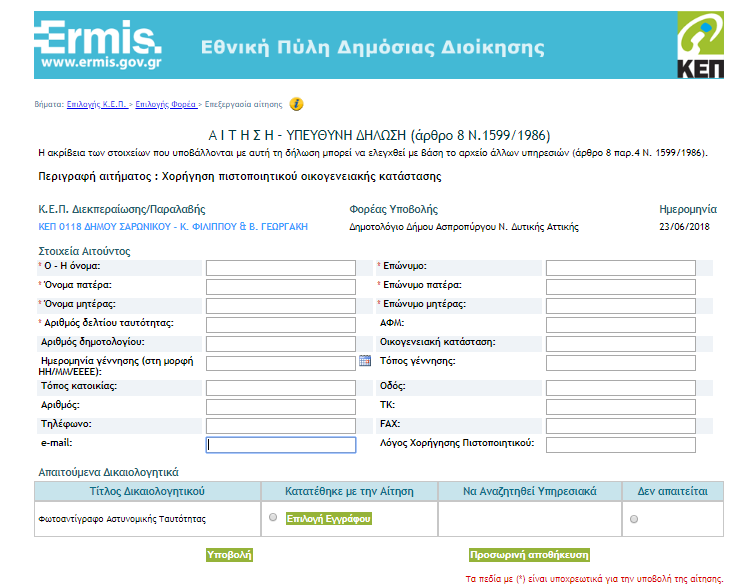The width and height of the screenshot is (739, 588).
Task: Select 'Κατατέθηκε με την Αίτηση' radio button
Action: pyautogui.click(x=273, y=518)
